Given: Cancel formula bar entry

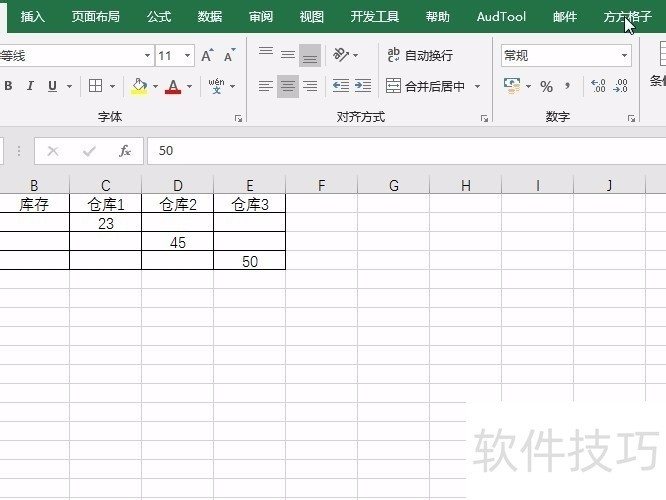Looking at the screenshot, I should (x=53, y=151).
